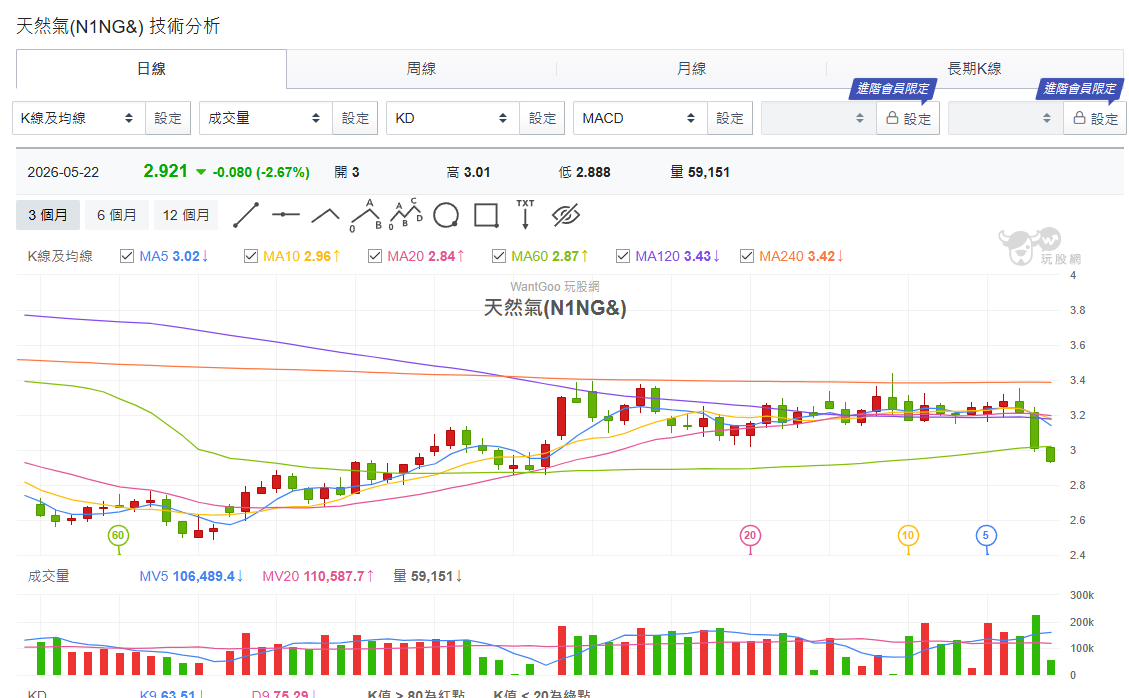Select the 3 個月 range
Viewport: 1129px width, 698px height.
(x=48, y=215)
